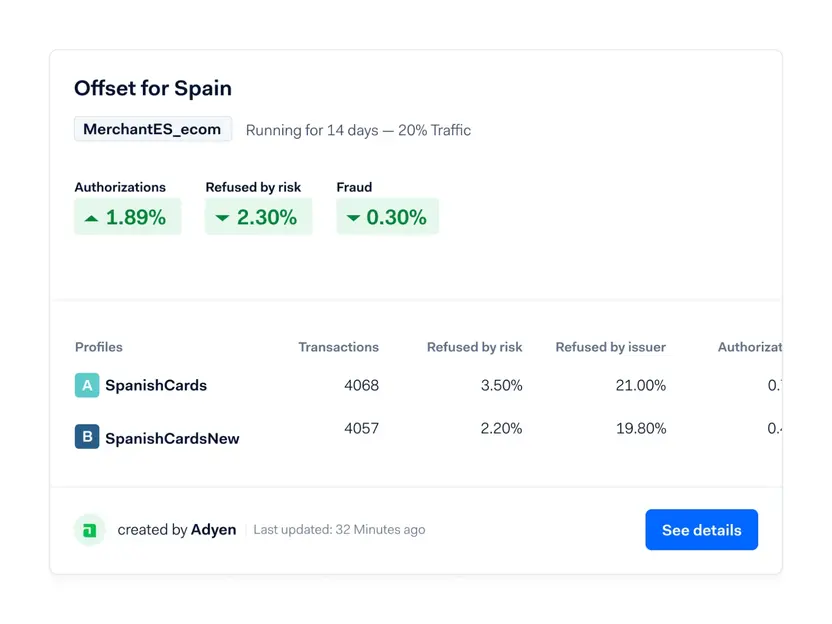Click the Last updated 32 Minutes ago text

pos(339,530)
